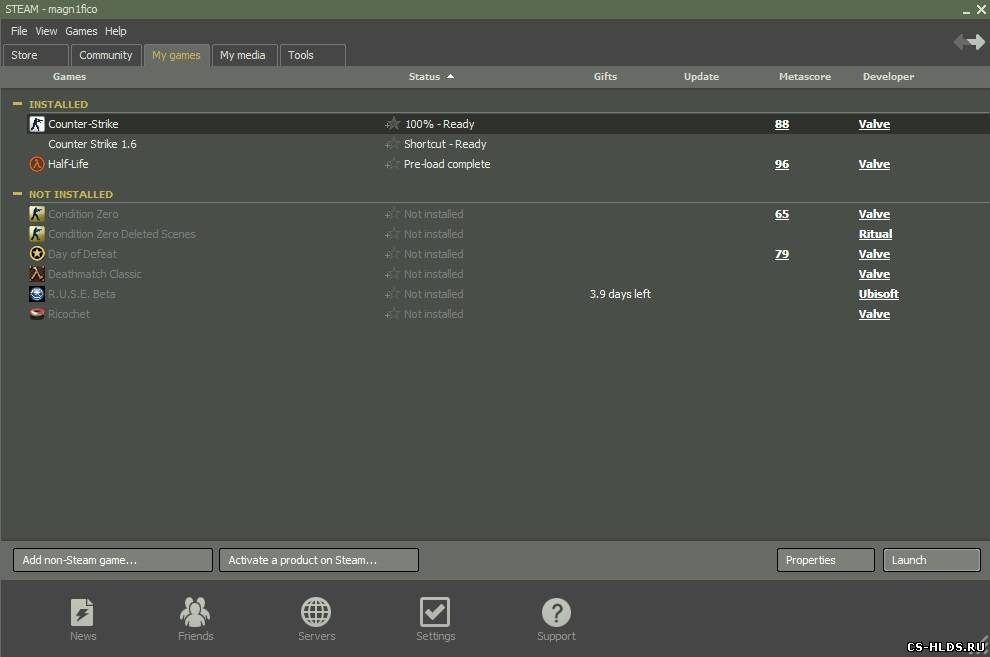This screenshot has height=657, width=990.
Task: Open the Friends icon
Action: click(195, 612)
